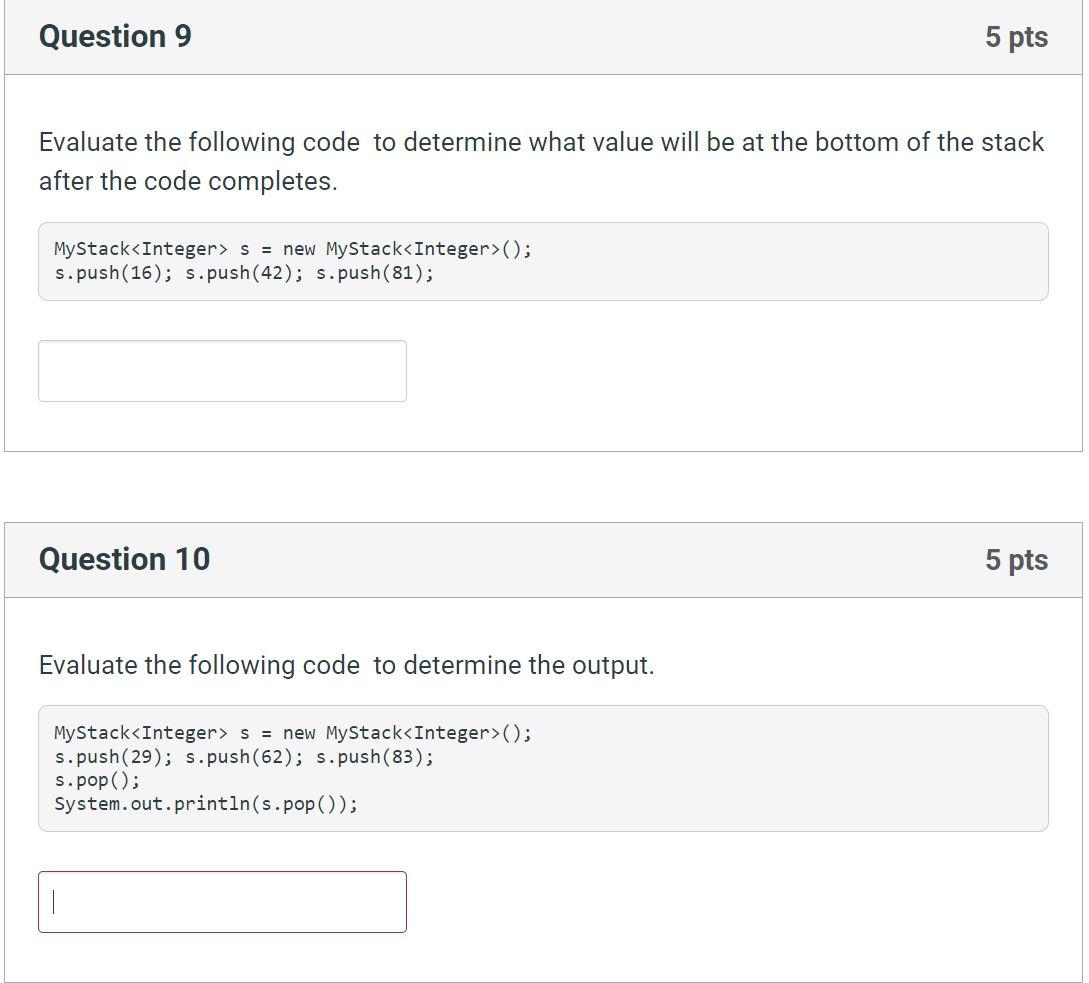Click the 'Evaluate the following code to determine the output.' text
The width and height of the screenshot is (1089, 983).
pyautogui.click(x=347, y=666)
